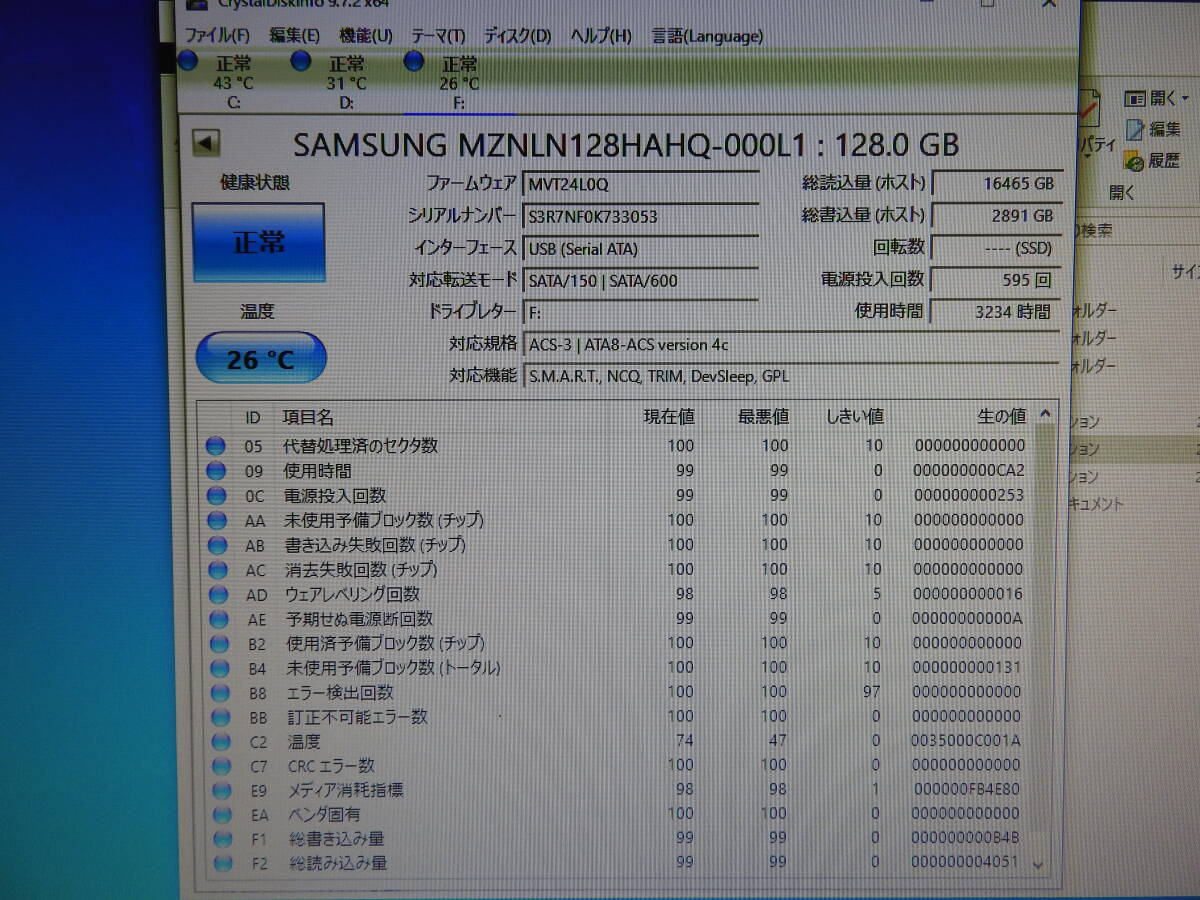Image resolution: width=1200 pixels, height=900 pixels.
Task: Click the 正常 health status button
Action: pos(259,242)
